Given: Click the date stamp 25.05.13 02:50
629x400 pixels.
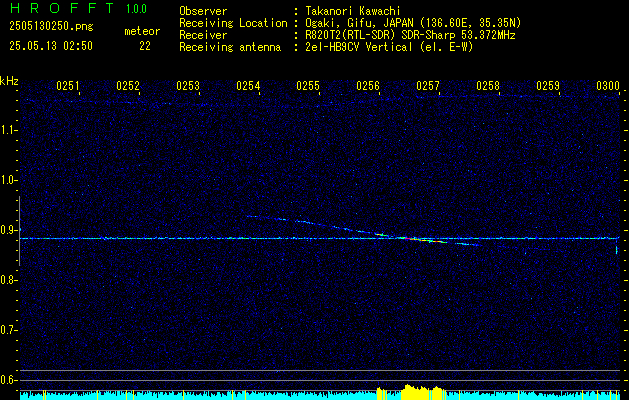Looking at the screenshot, I should [x=51, y=46].
